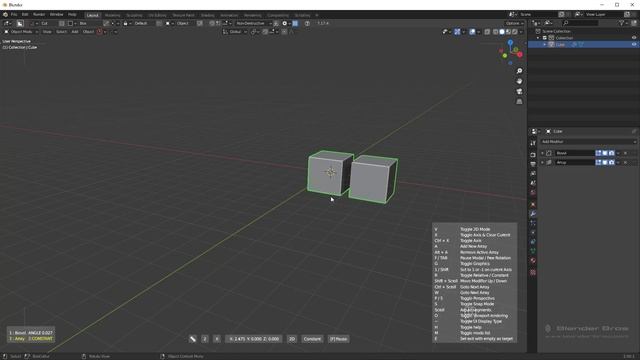Toggle Bevel modifier viewport display
The image size is (640, 360).
tap(605, 153)
